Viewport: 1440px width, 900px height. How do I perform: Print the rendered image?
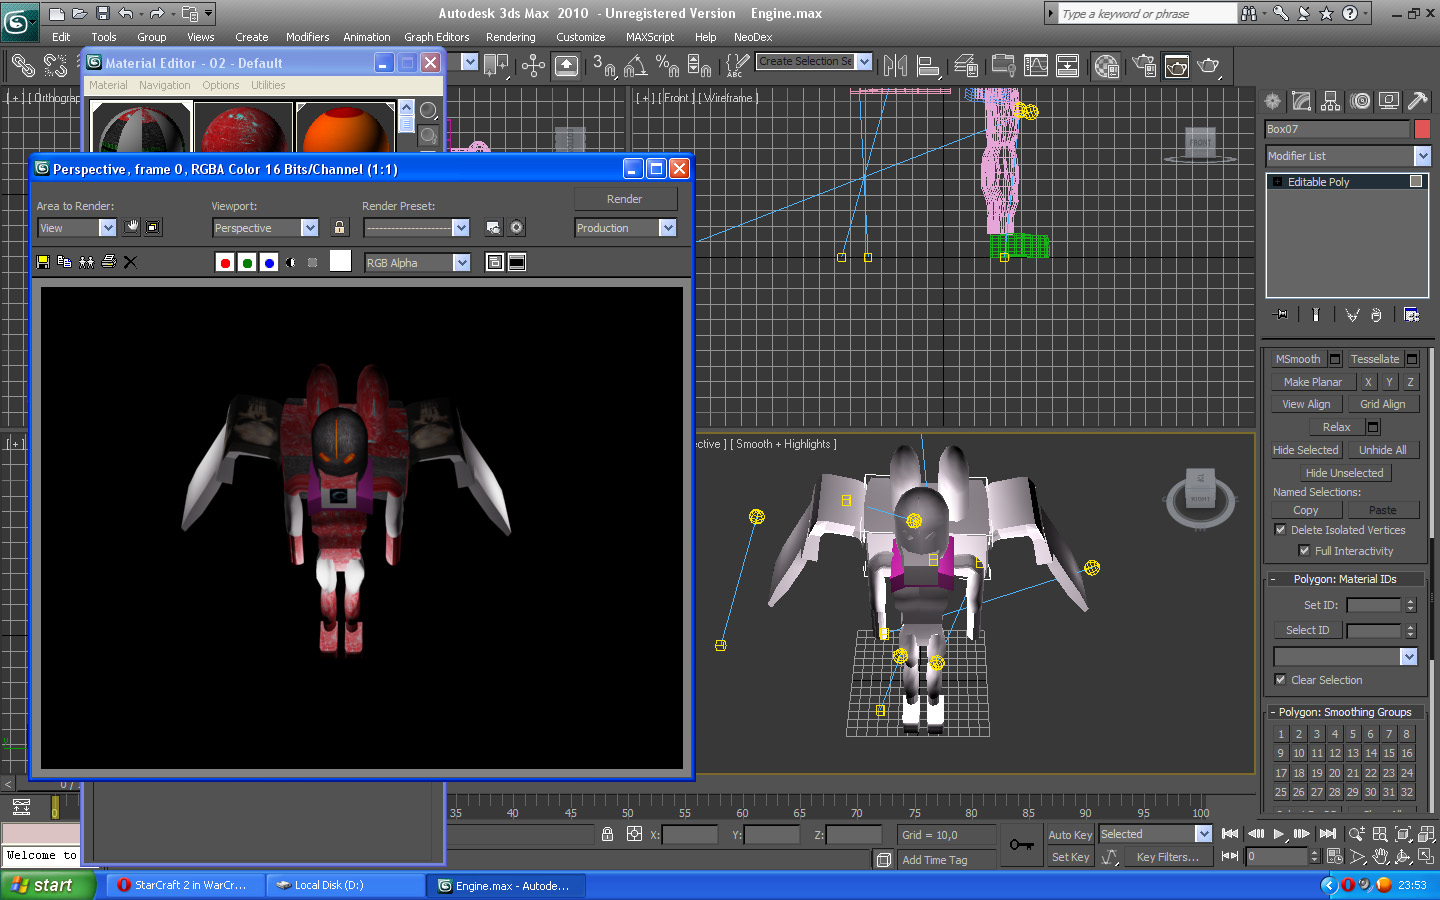109,262
